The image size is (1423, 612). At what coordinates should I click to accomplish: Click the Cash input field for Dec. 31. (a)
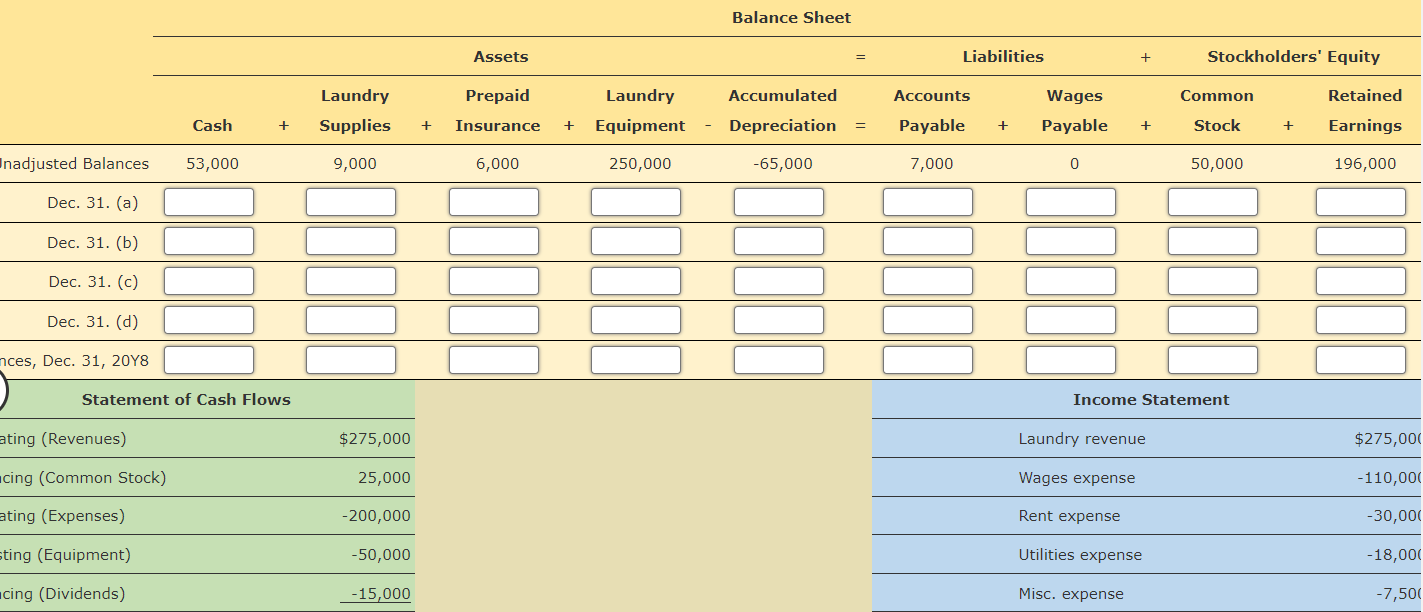[x=209, y=201]
